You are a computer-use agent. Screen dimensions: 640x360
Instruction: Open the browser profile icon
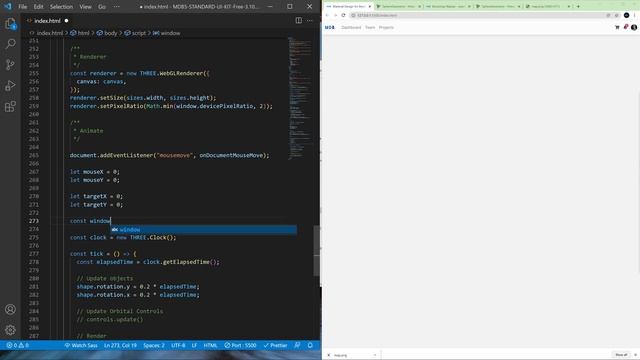coord(627,15)
